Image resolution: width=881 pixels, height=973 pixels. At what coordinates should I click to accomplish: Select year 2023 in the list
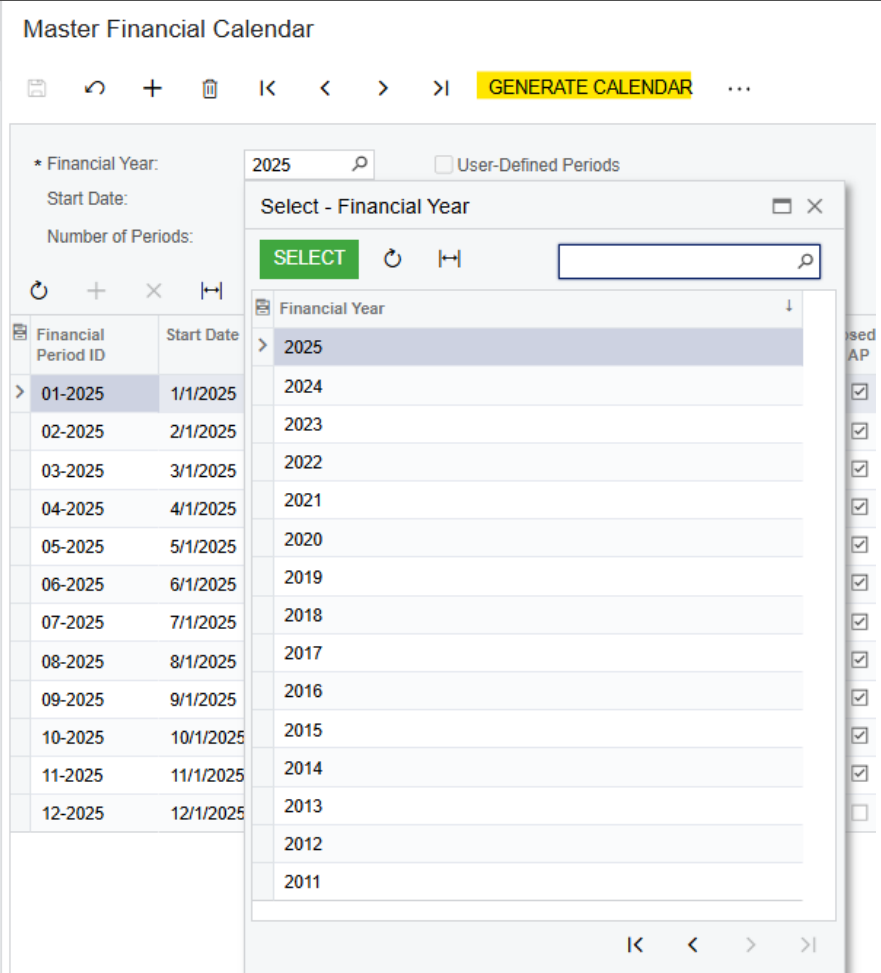coord(304,424)
